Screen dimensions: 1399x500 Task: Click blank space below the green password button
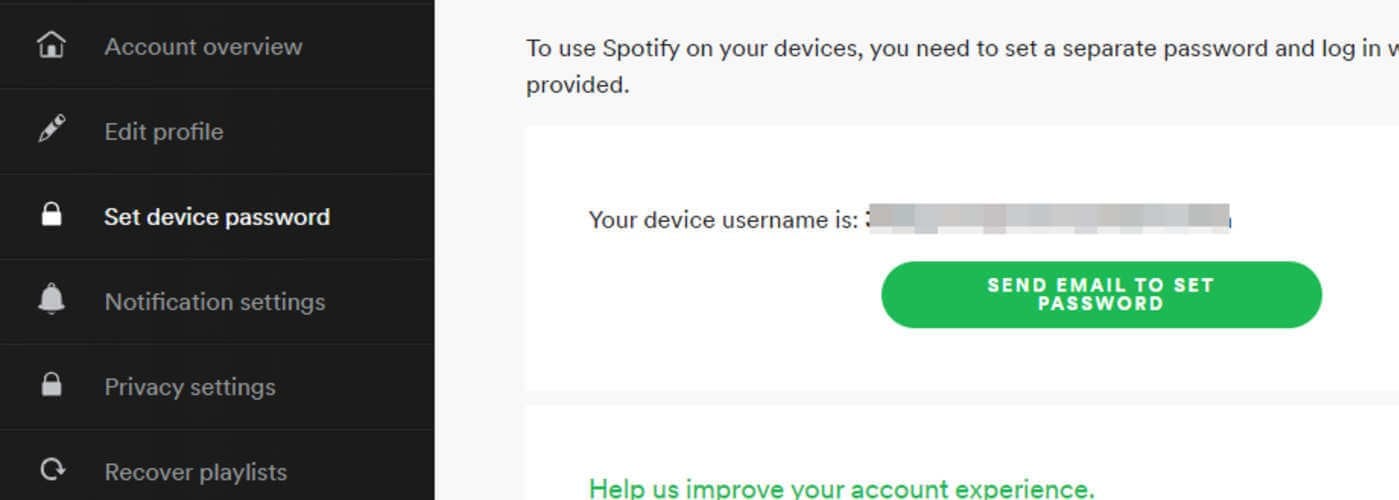(x=1100, y=360)
